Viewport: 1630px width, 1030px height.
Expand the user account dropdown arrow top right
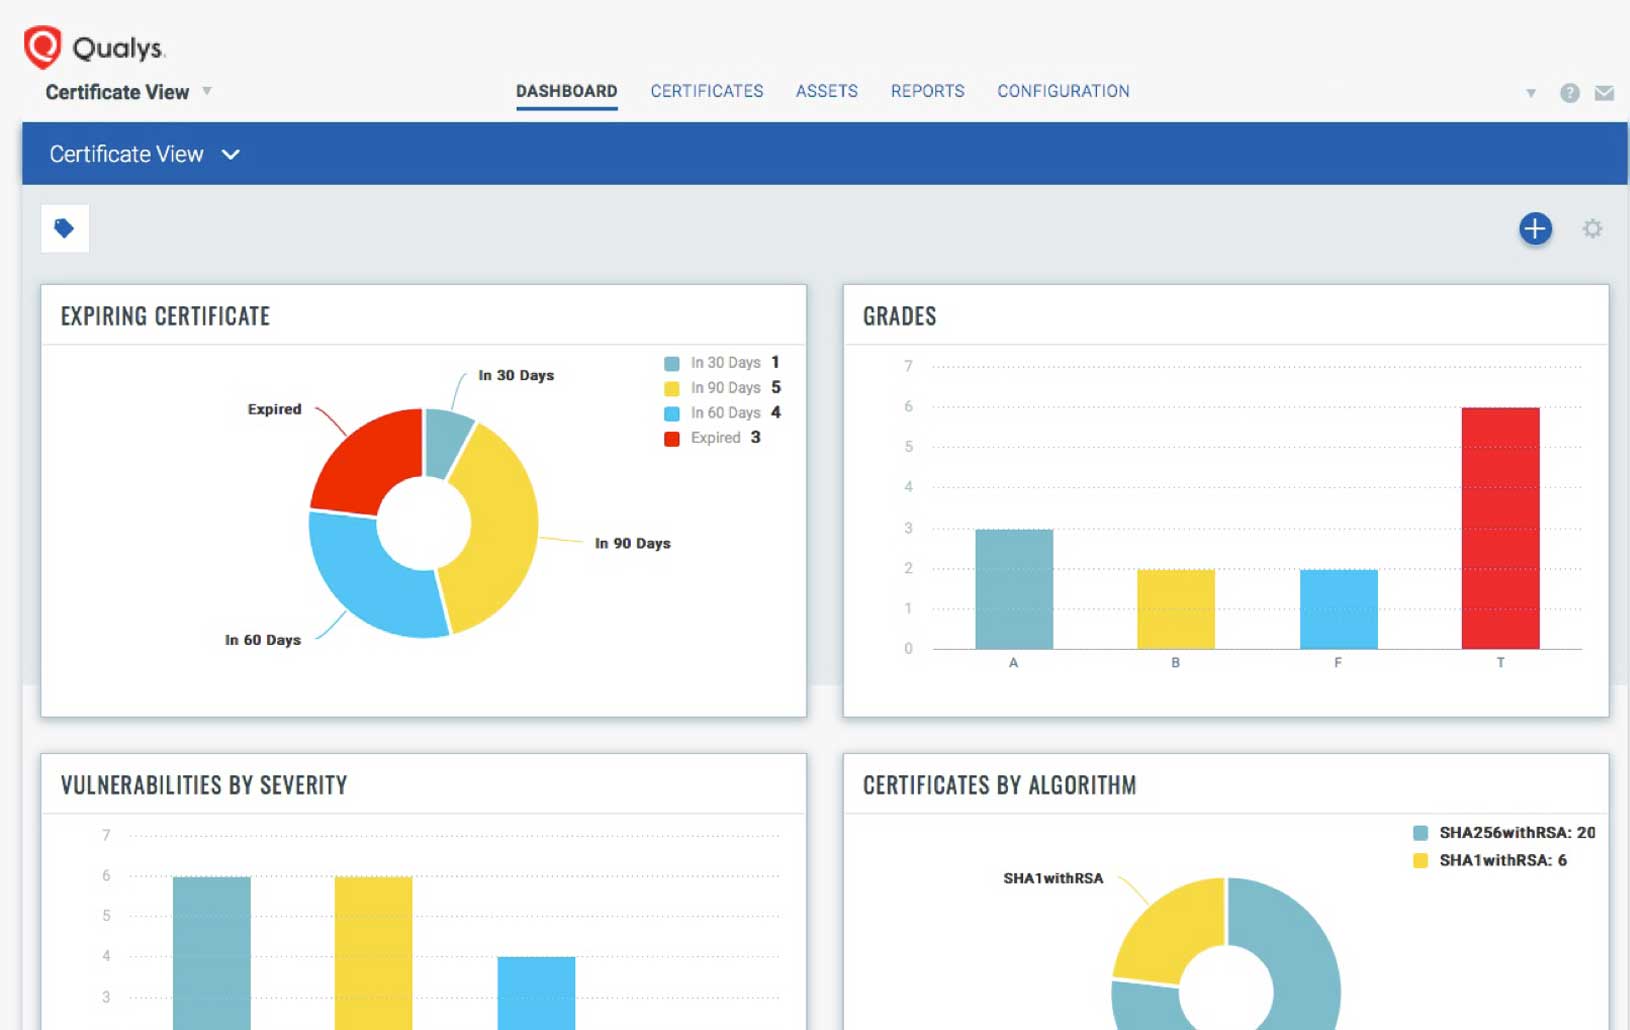(1532, 92)
